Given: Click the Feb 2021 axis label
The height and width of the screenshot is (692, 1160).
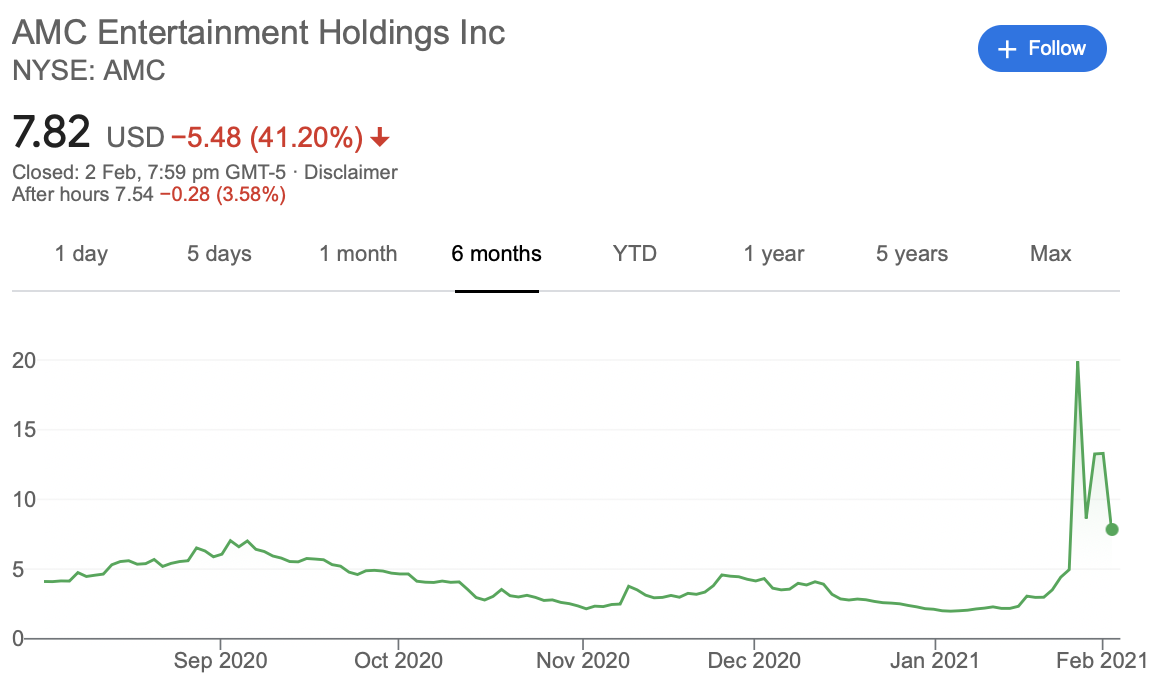Looking at the screenshot, I should coord(1102,660).
